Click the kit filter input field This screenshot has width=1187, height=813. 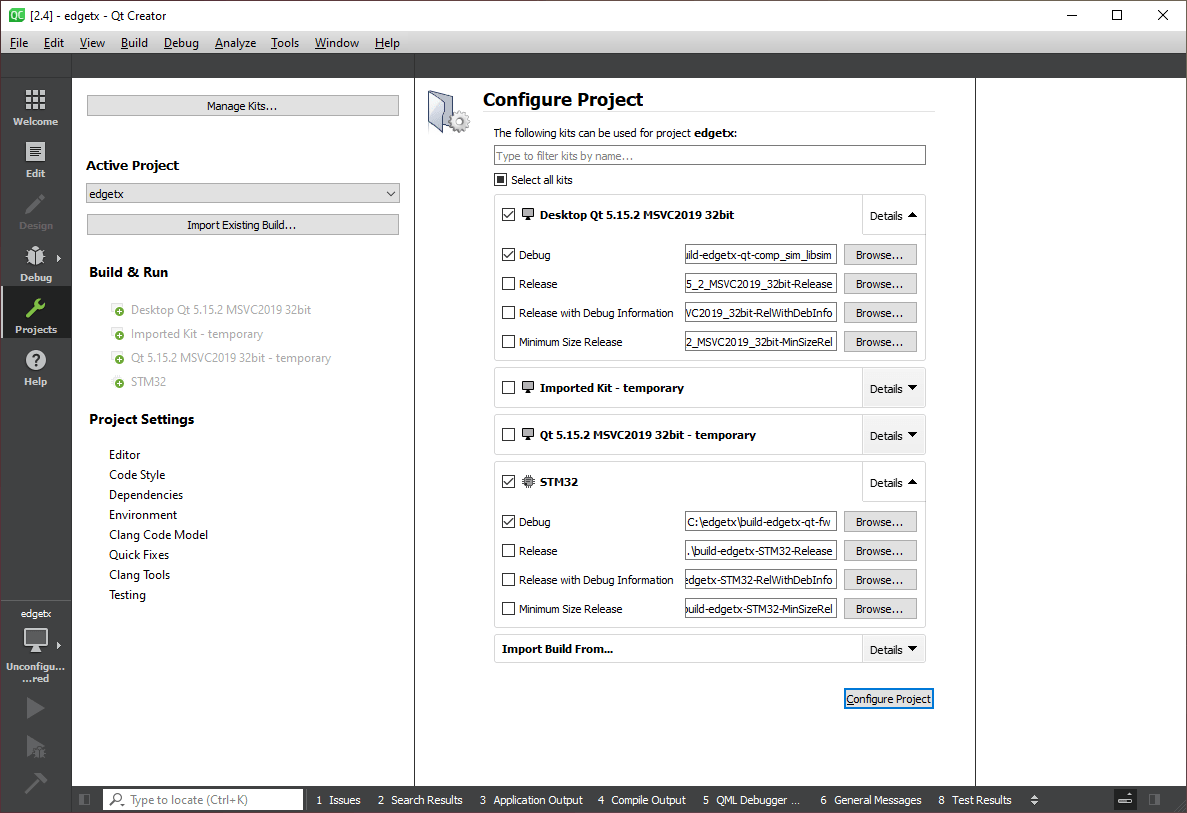[709, 155]
